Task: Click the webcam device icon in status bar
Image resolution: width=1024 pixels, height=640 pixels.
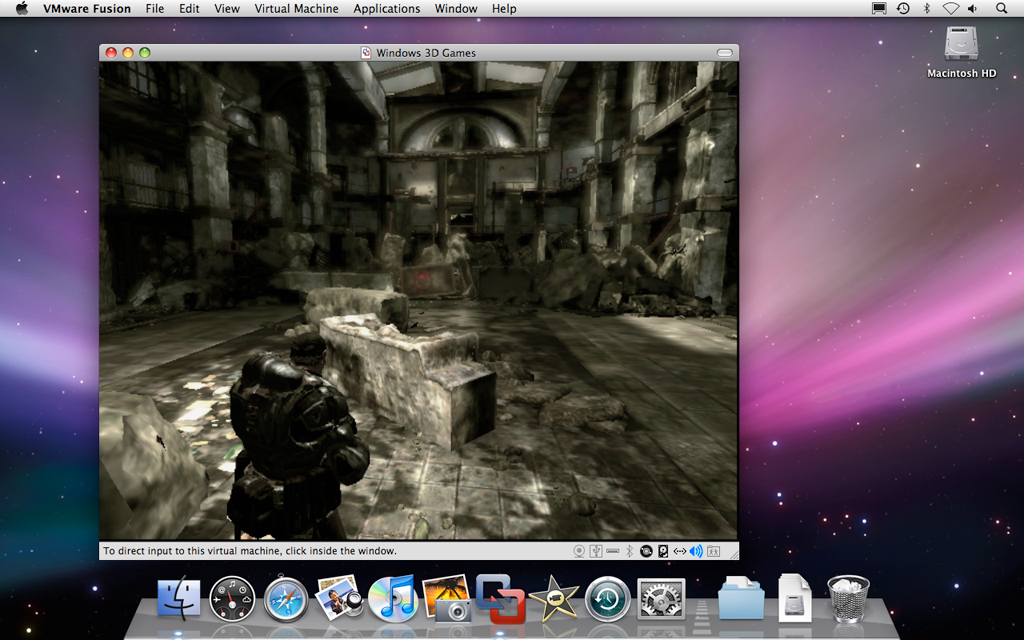Action: [579, 551]
